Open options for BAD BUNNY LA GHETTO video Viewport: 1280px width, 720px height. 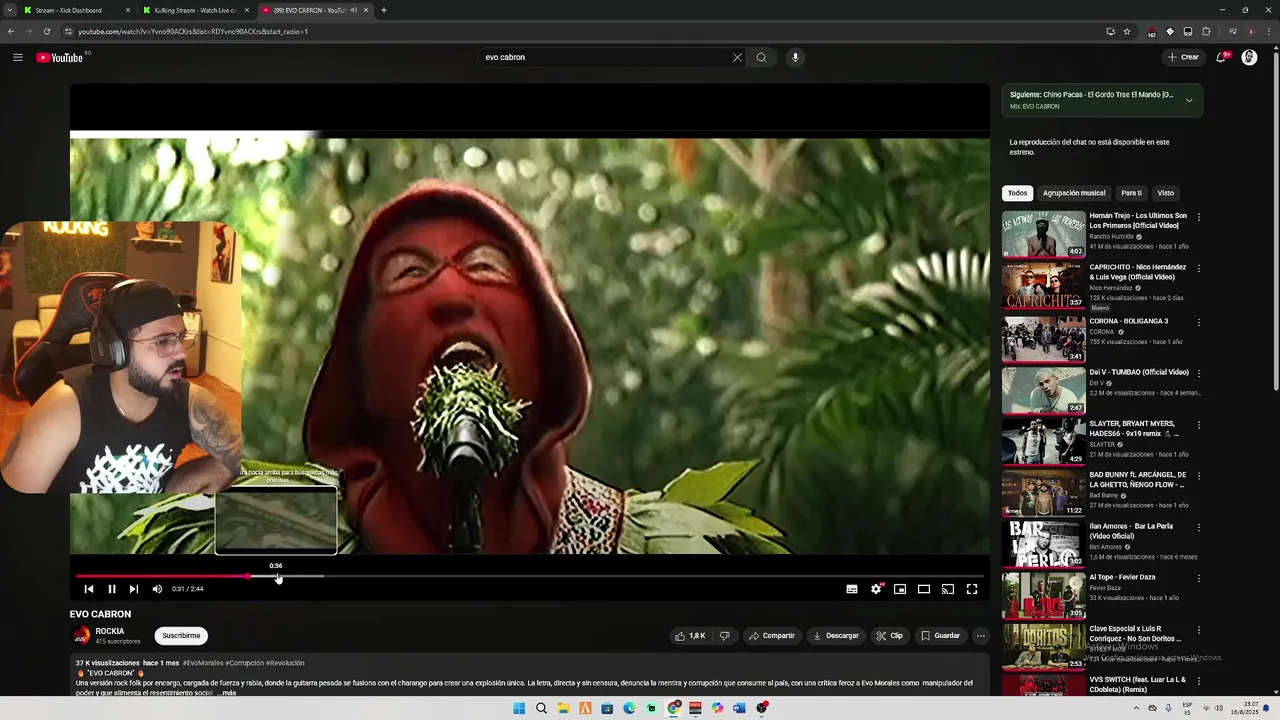[1199, 476]
